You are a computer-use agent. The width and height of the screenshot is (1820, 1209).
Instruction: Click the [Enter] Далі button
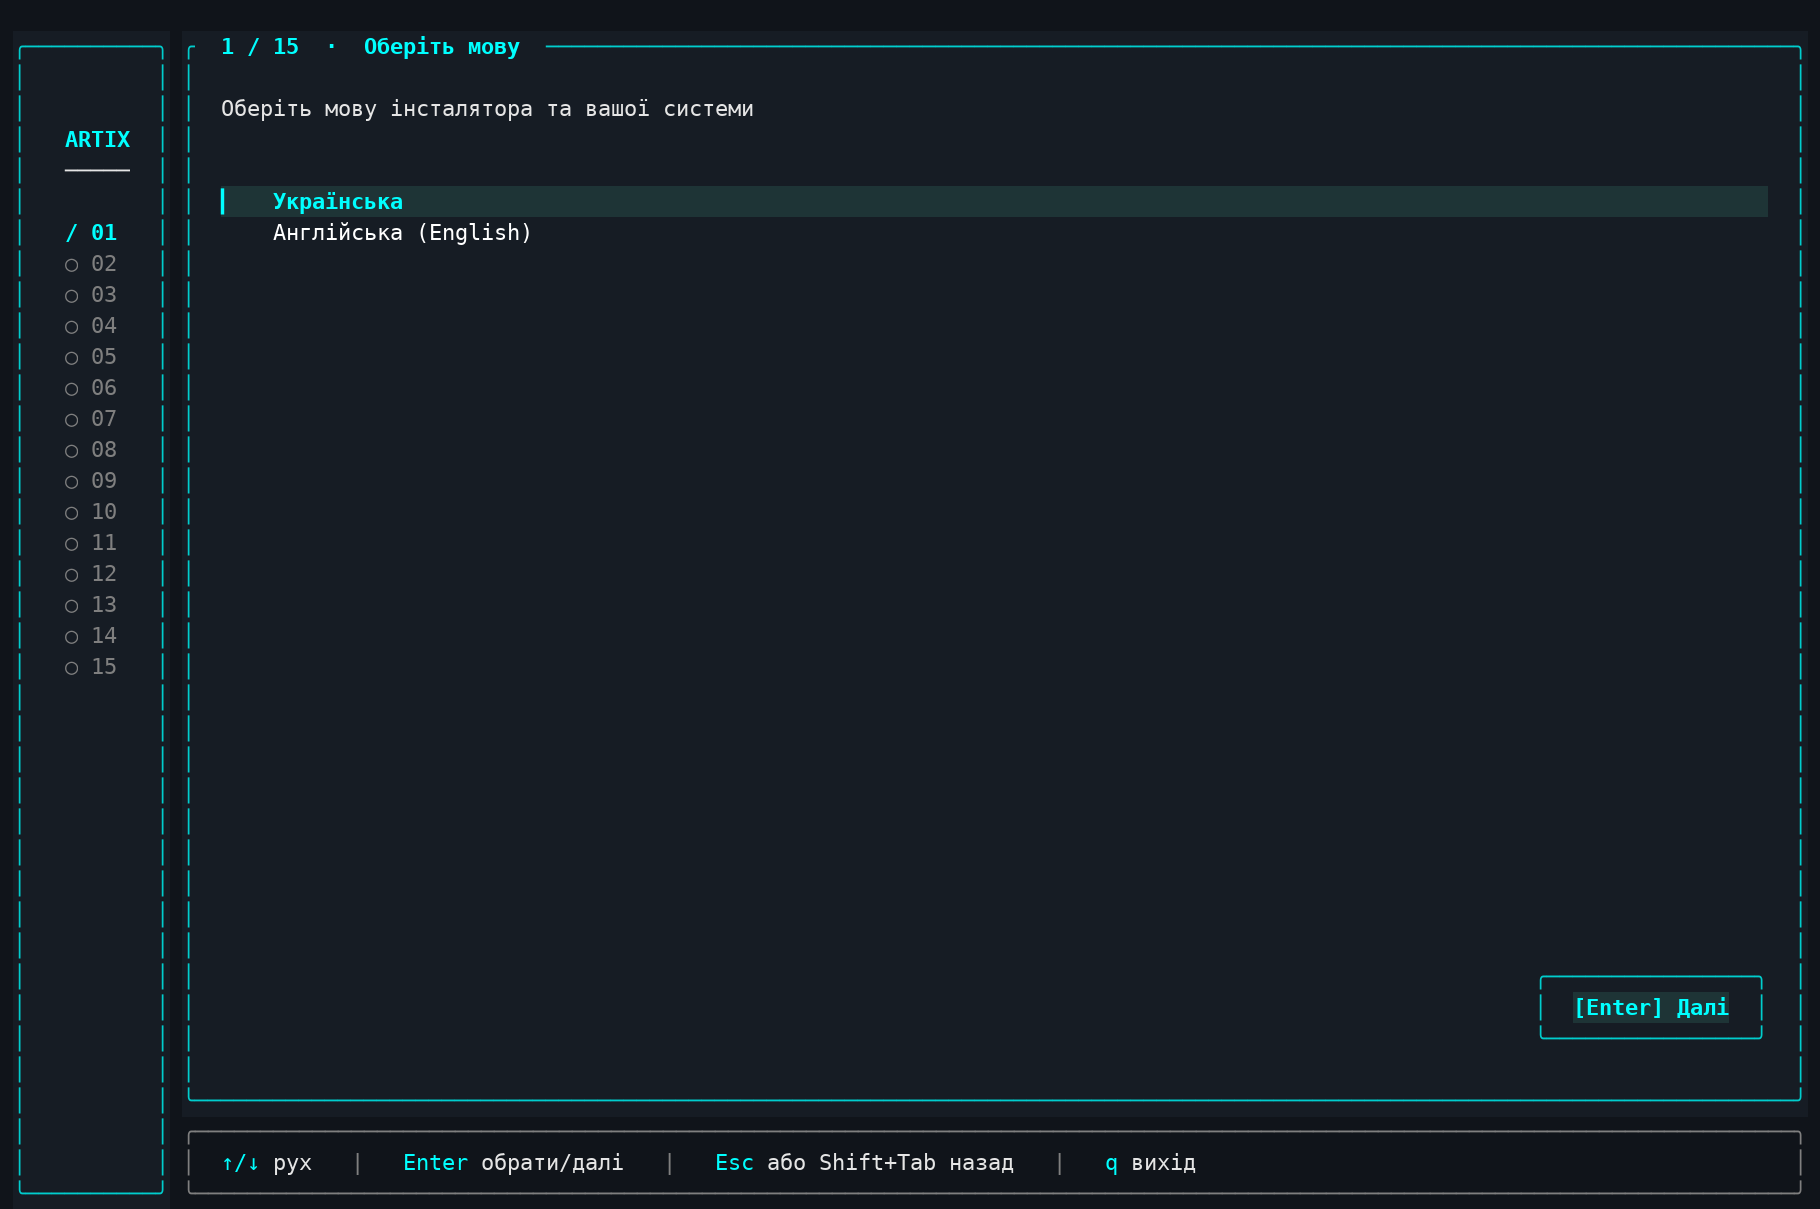coord(1651,1007)
